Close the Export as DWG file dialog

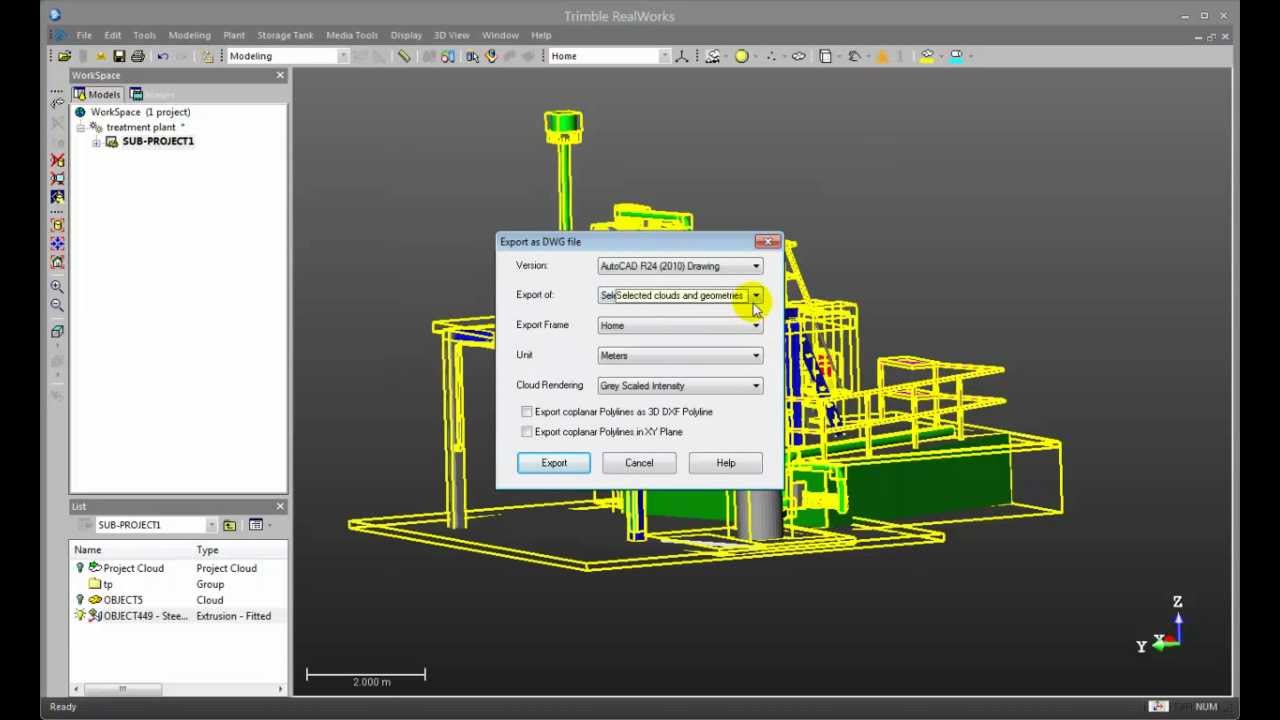(768, 241)
